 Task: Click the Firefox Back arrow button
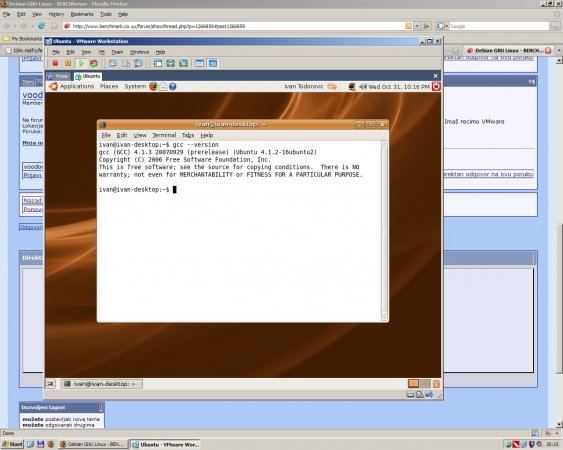6,26
